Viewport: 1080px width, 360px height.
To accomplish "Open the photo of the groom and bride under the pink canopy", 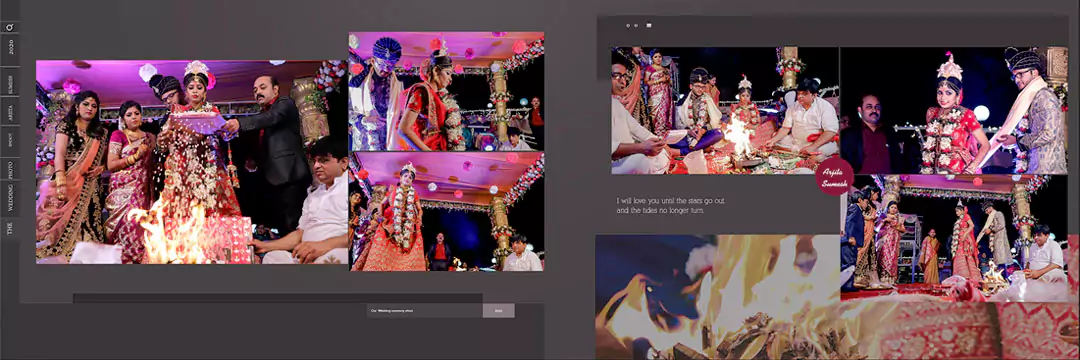I will 446,91.
